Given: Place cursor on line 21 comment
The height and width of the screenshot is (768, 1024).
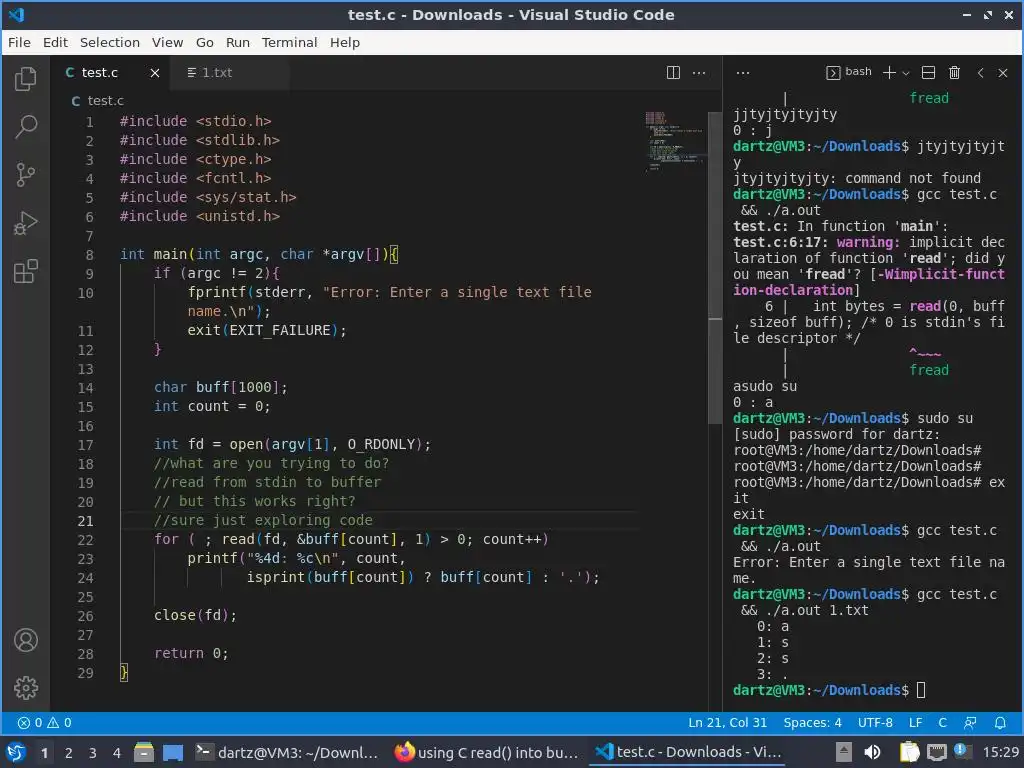Looking at the screenshot, I should click(263, 520).
